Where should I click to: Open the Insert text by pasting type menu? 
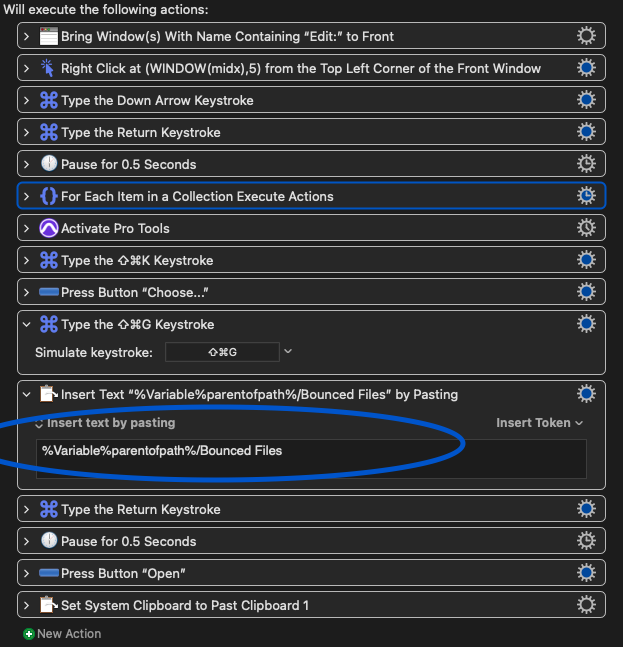coord(105,423)
